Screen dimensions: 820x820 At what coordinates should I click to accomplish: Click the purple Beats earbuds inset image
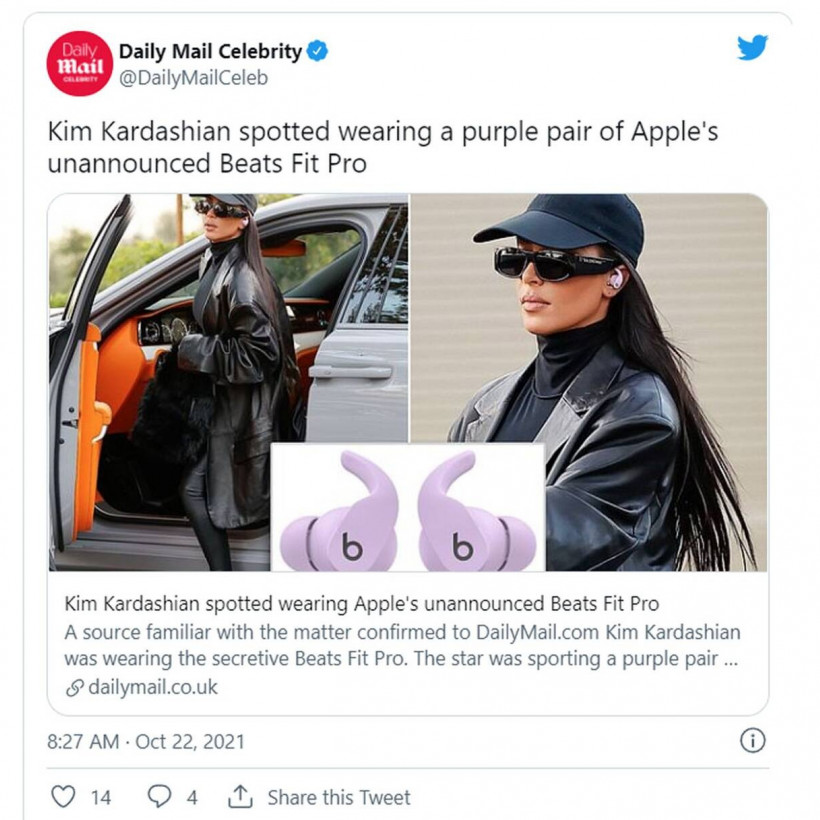[408, 507]
